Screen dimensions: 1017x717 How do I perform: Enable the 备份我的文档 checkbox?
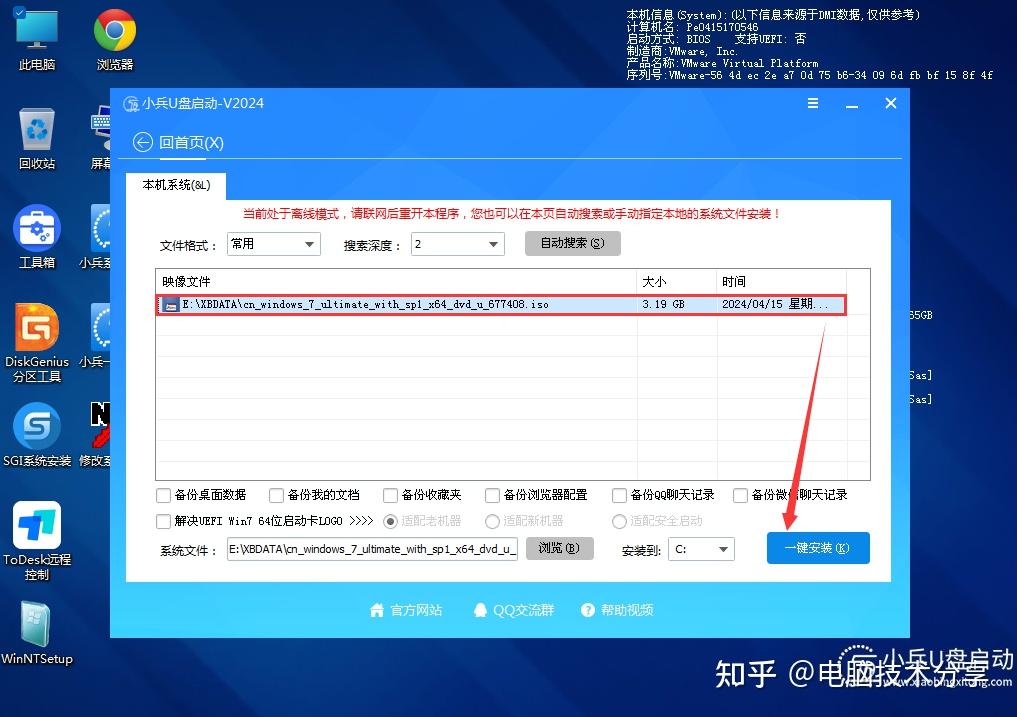pyautogui.click(x=276, y=494)
